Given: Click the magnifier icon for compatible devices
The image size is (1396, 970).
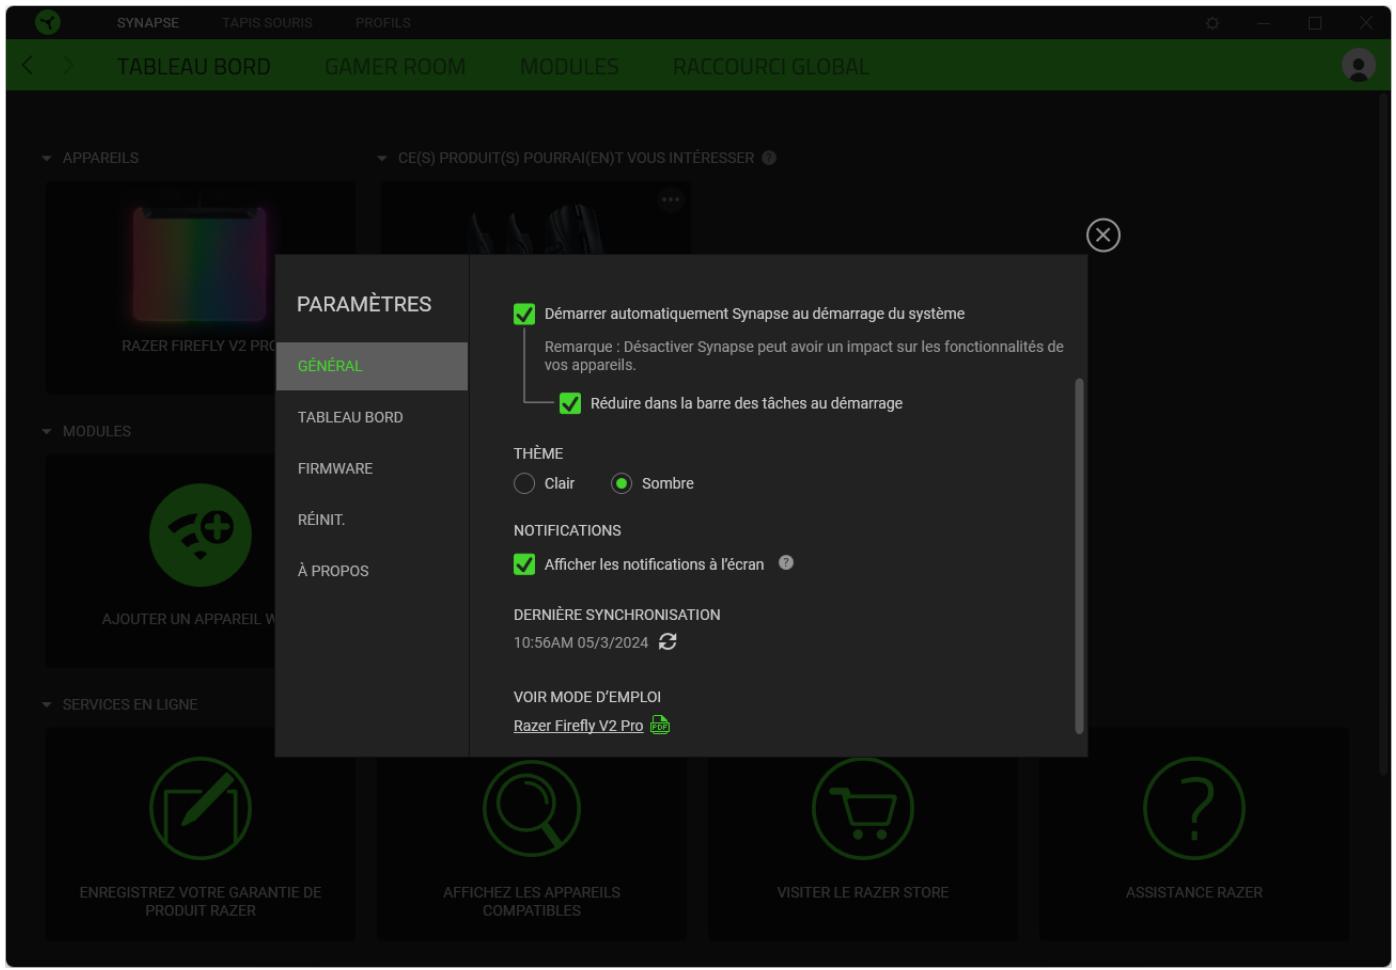Looking at the screenshot, I should pyautogui.click(x=532, y=808).
